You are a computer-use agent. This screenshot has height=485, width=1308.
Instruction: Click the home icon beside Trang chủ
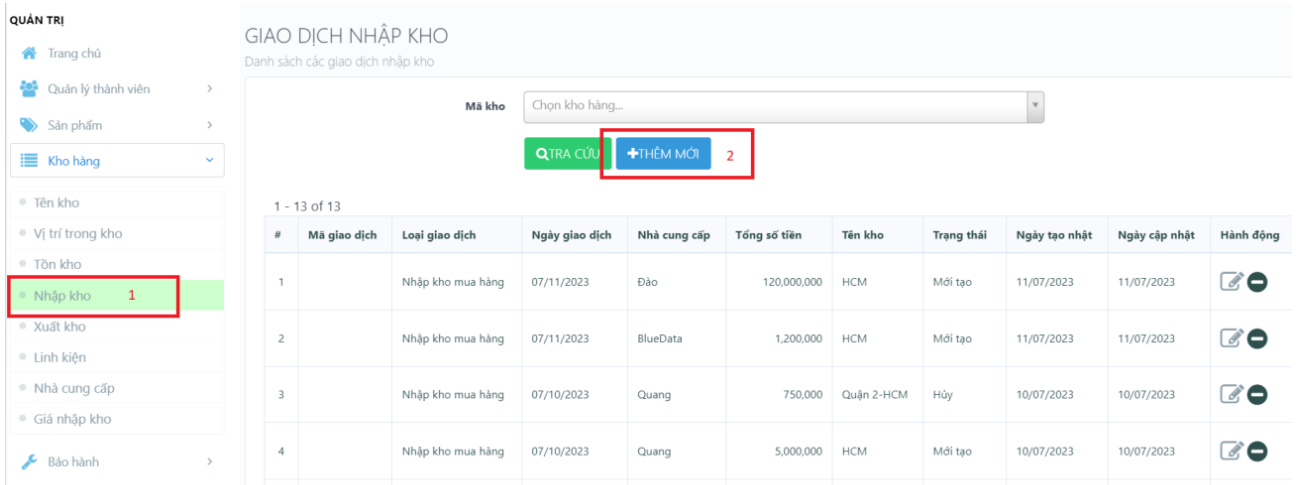(29, 53)
